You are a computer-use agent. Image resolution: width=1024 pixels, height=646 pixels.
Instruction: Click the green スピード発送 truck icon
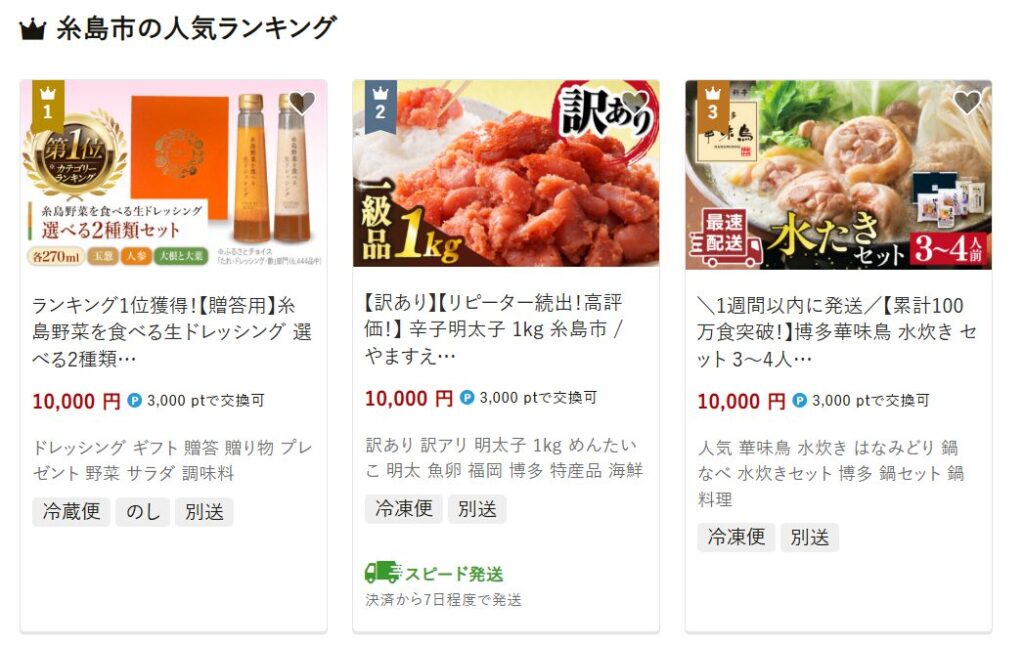point(383,573)
